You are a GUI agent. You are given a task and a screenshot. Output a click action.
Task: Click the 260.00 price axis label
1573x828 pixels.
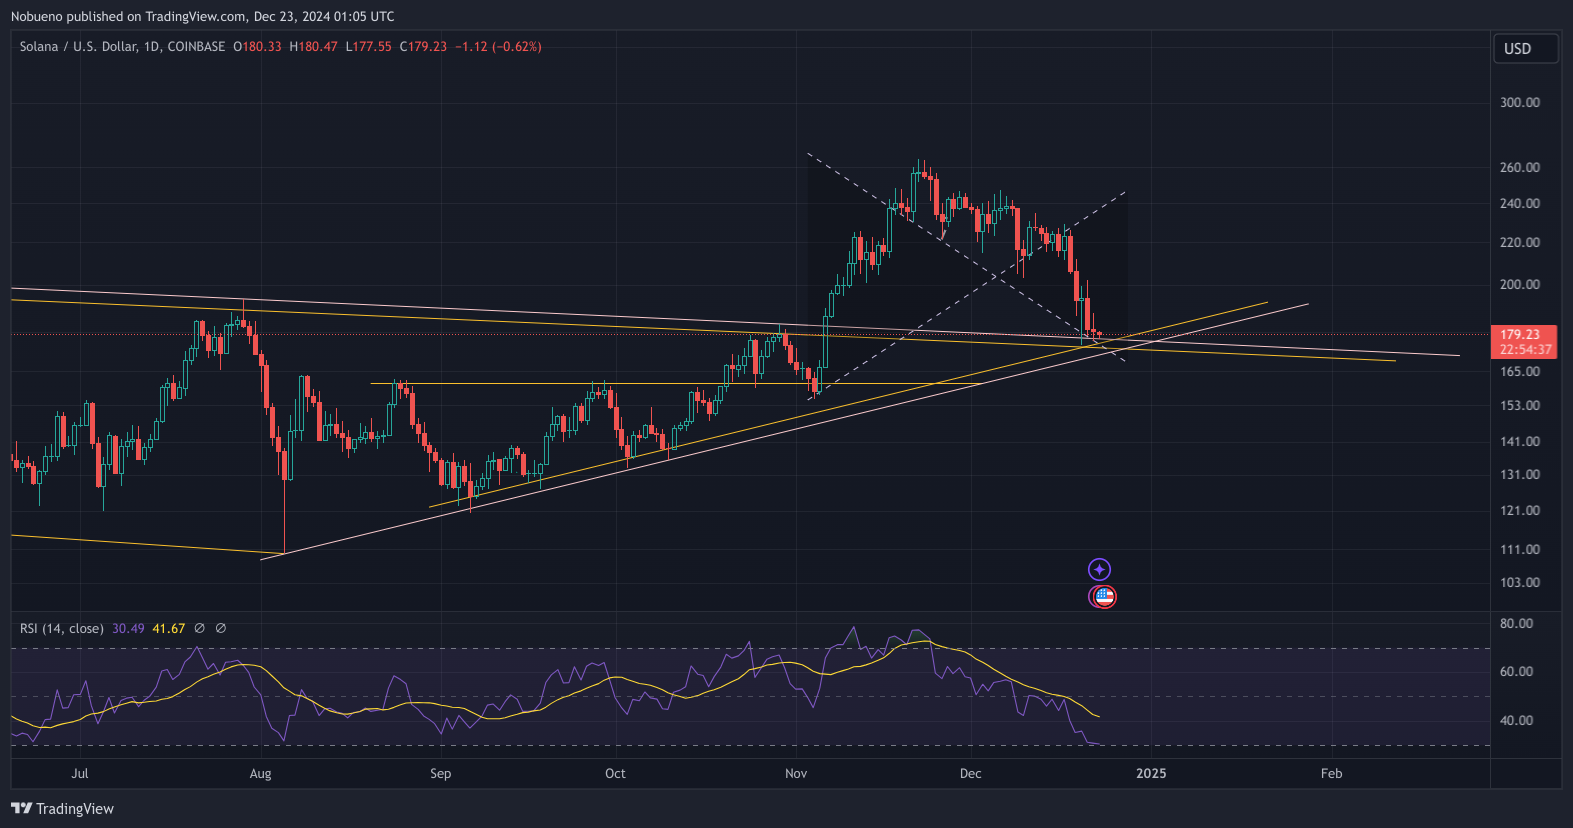pyautogui.click(x=1520, y=167)
